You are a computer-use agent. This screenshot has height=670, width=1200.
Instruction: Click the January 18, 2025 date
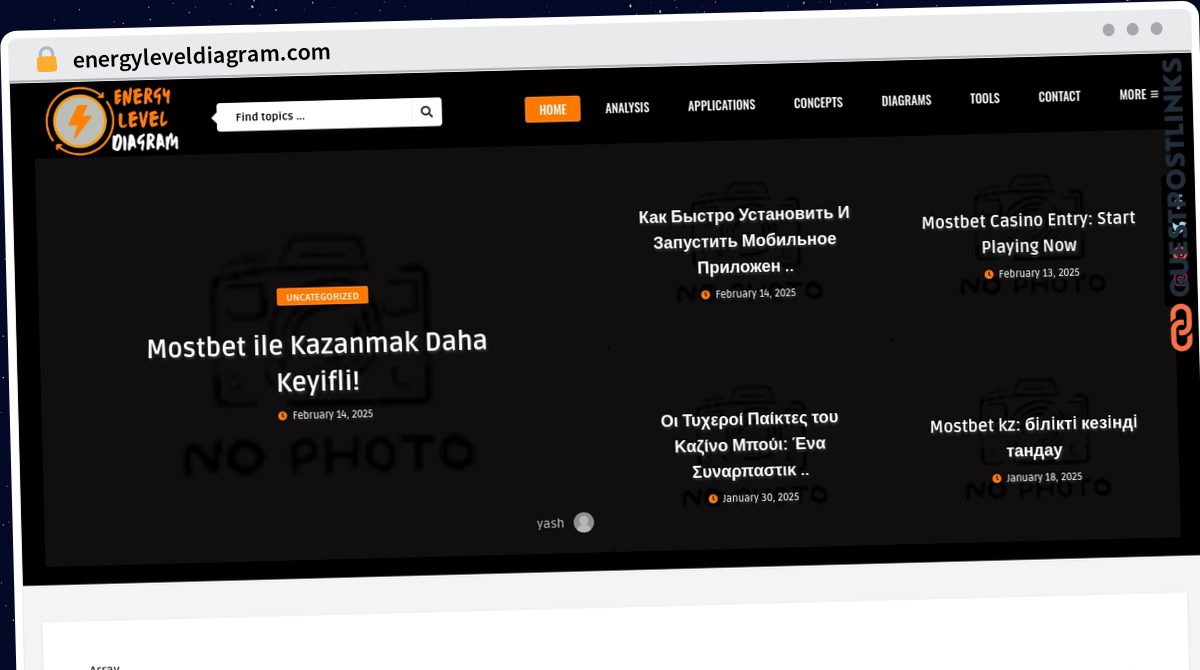click(1044, 478)
